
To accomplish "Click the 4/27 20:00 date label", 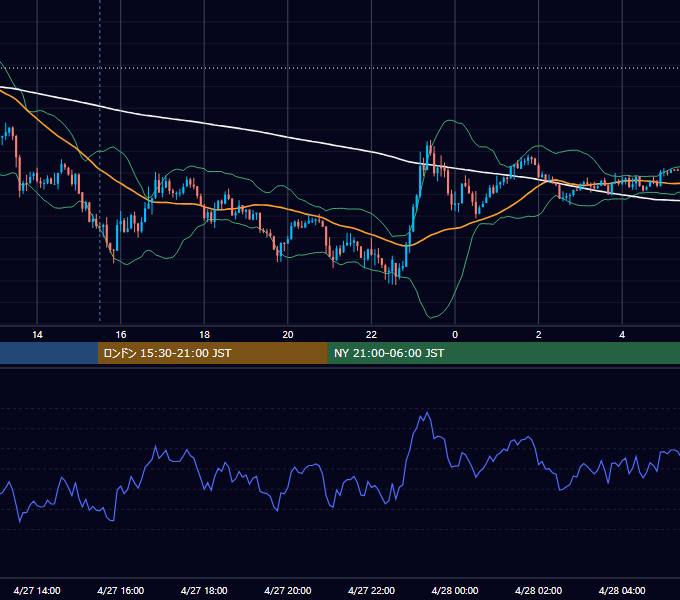I will click(x=288, y=590).
